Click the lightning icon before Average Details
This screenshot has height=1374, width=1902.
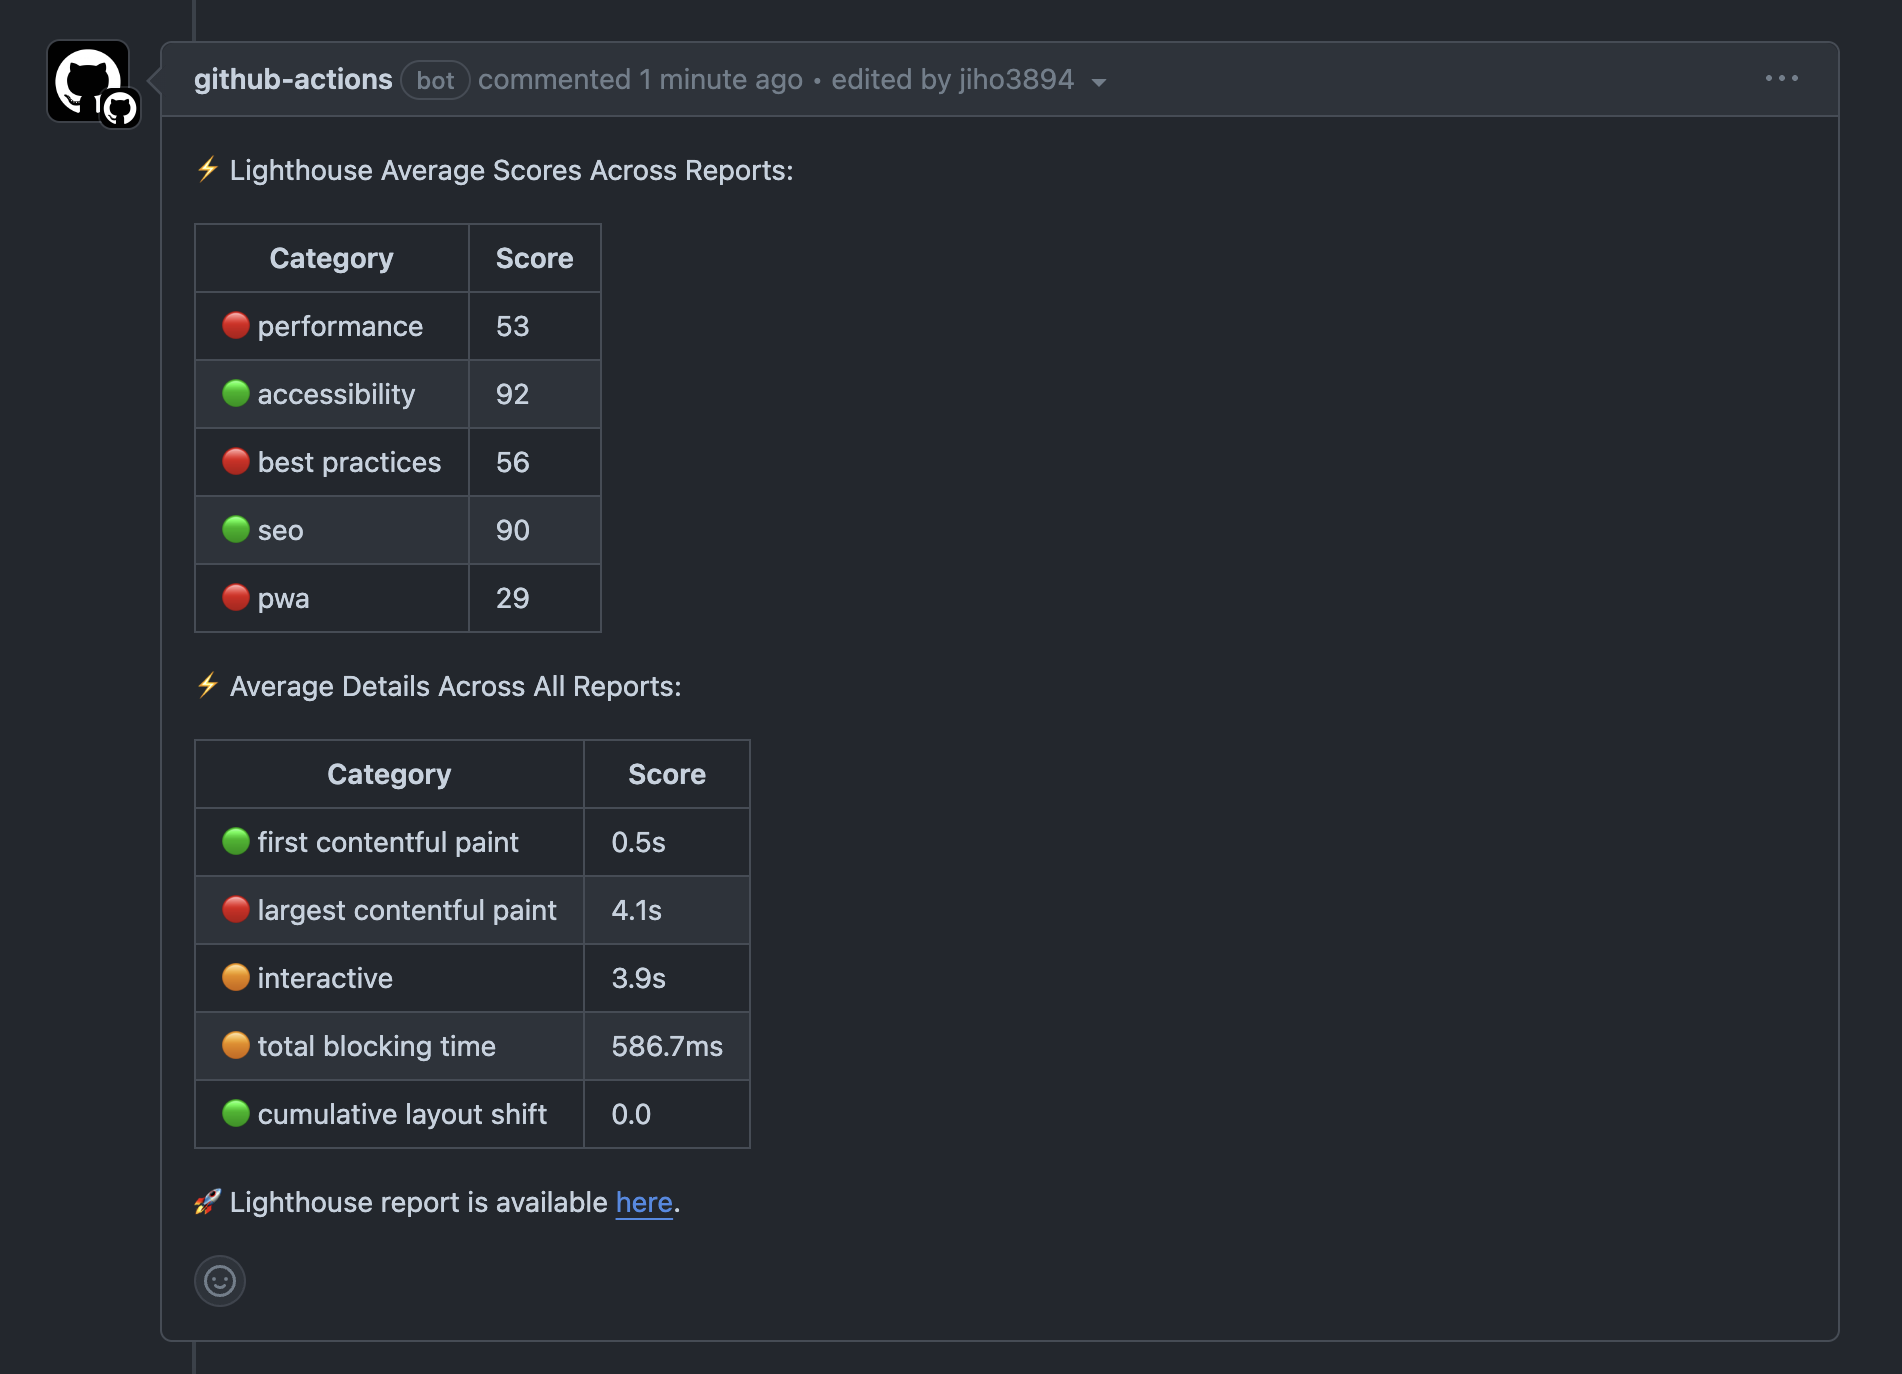tap(208, 685)
